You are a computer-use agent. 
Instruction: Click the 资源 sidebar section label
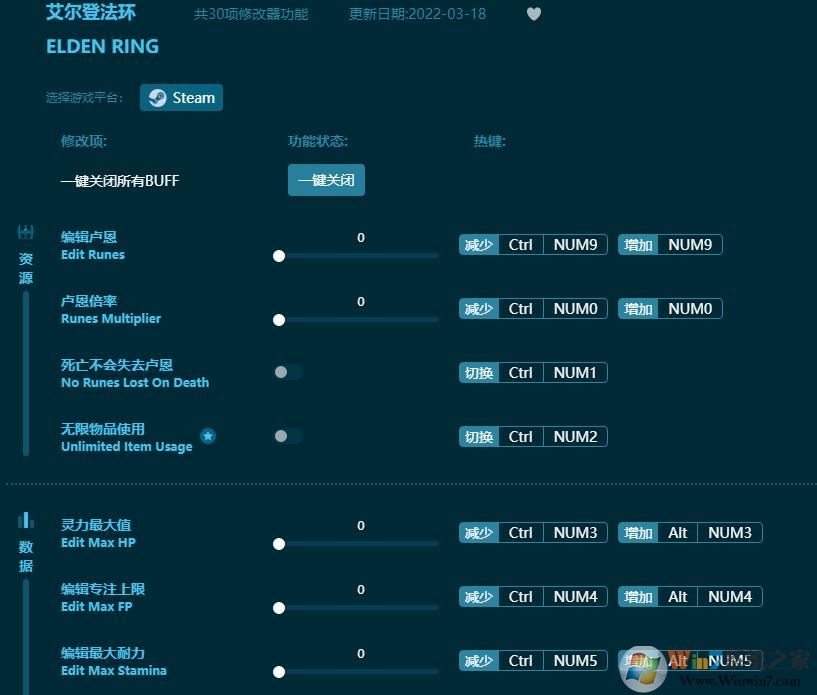pyautogui.click(x=26, y=268)
